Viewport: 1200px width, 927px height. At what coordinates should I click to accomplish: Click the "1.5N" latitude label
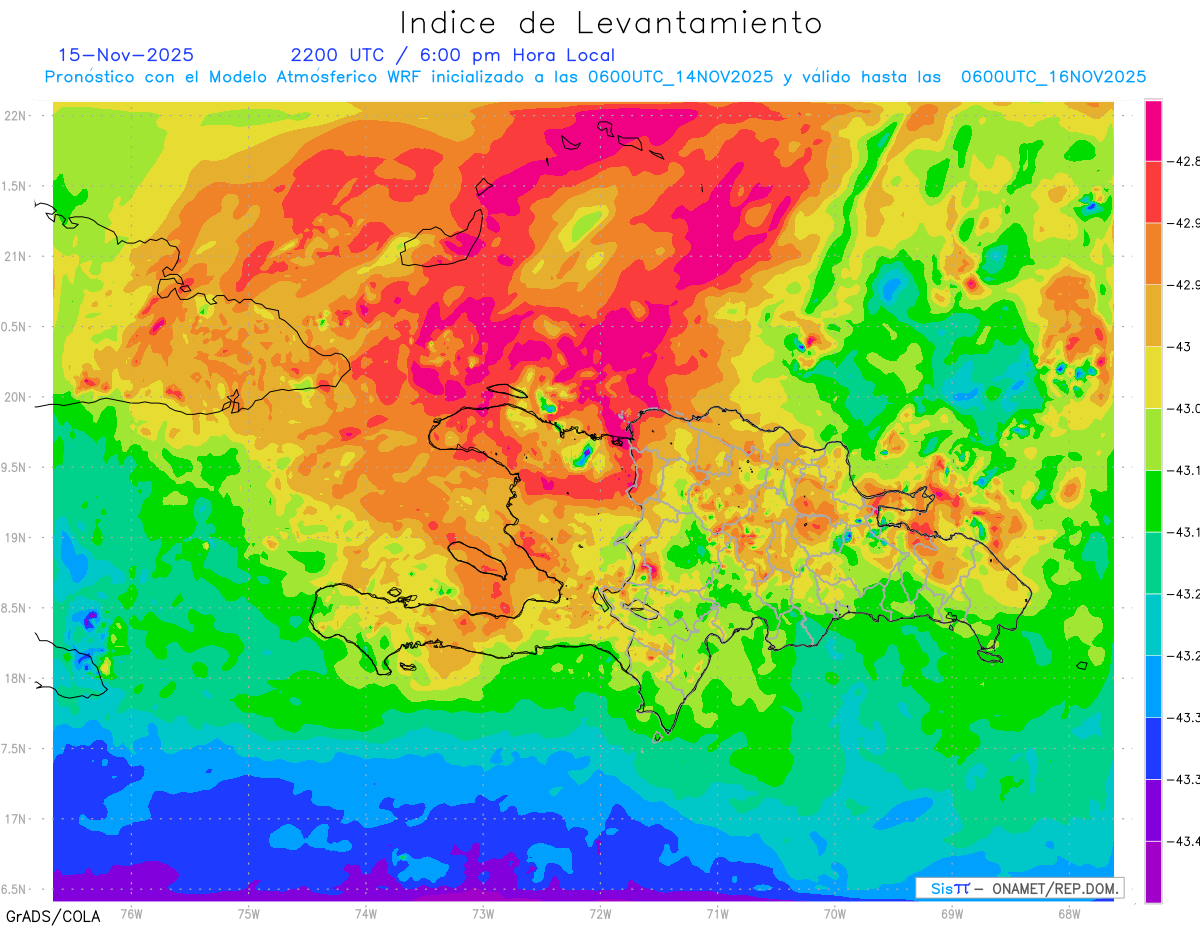click(x=15, y=186)
